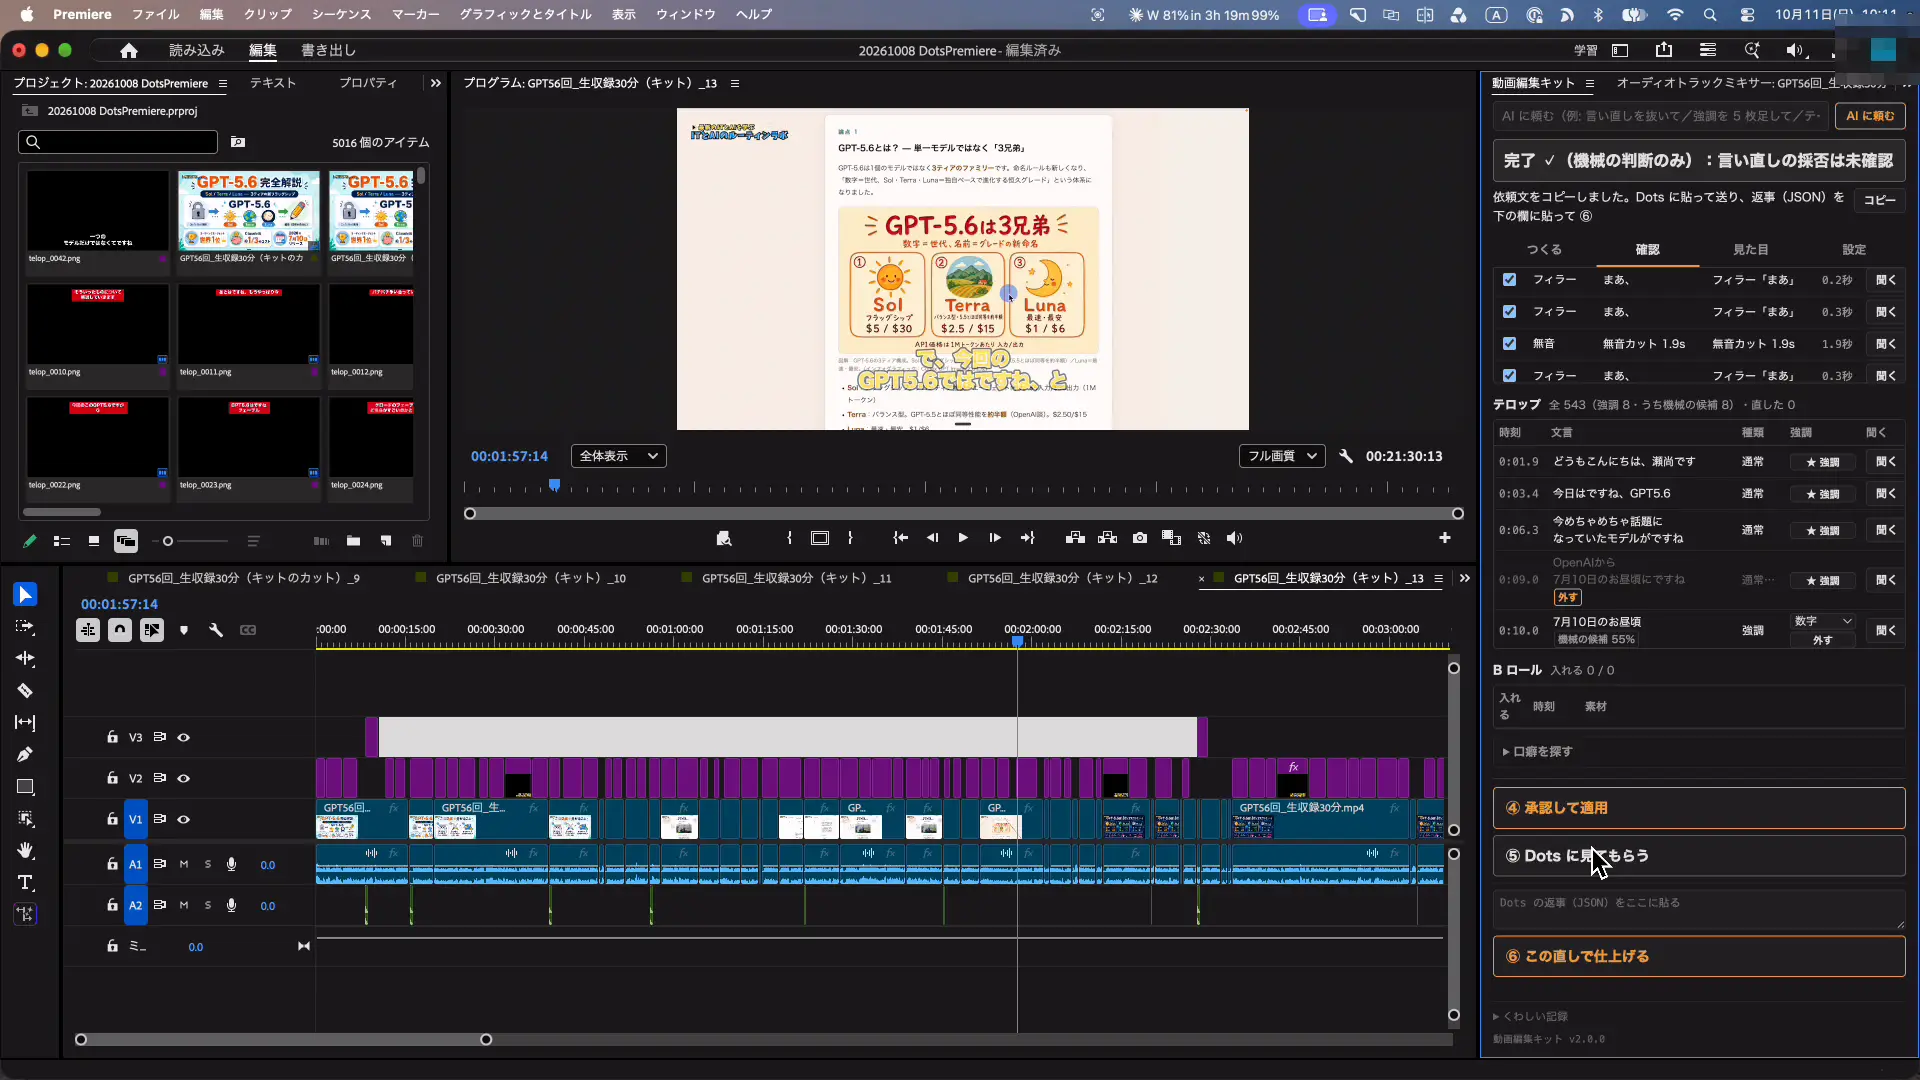1920x1080 pixels.
Task: Expand the 口癖を探す section
Action: click(x=1538, y=752)
